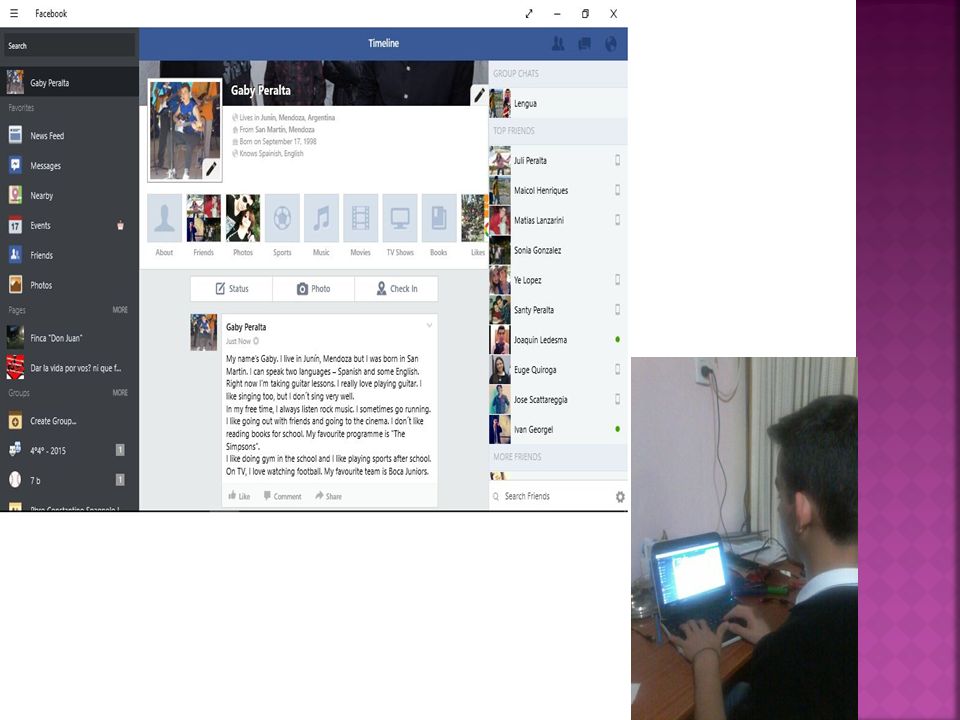960x720 pixels.
Task: Open chat with Ye Lopez
Action: click(x=558, y=280)
